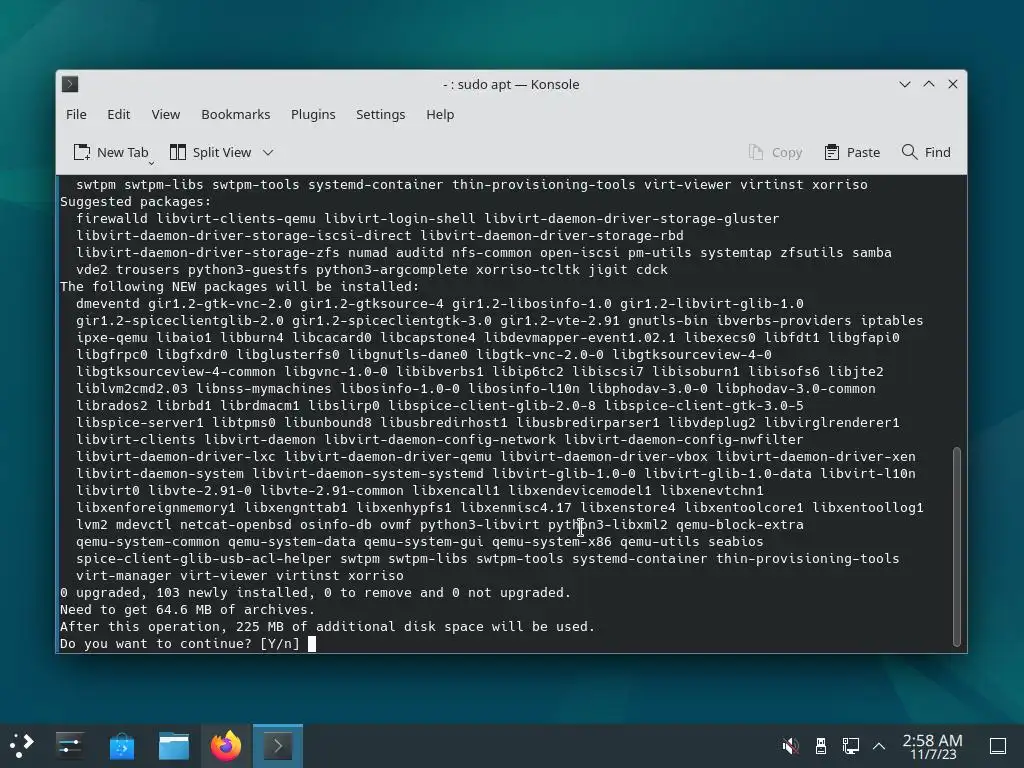The image size is (1024, 768).
Task: Launch Firefox from the taskbar
Action: 226,745
